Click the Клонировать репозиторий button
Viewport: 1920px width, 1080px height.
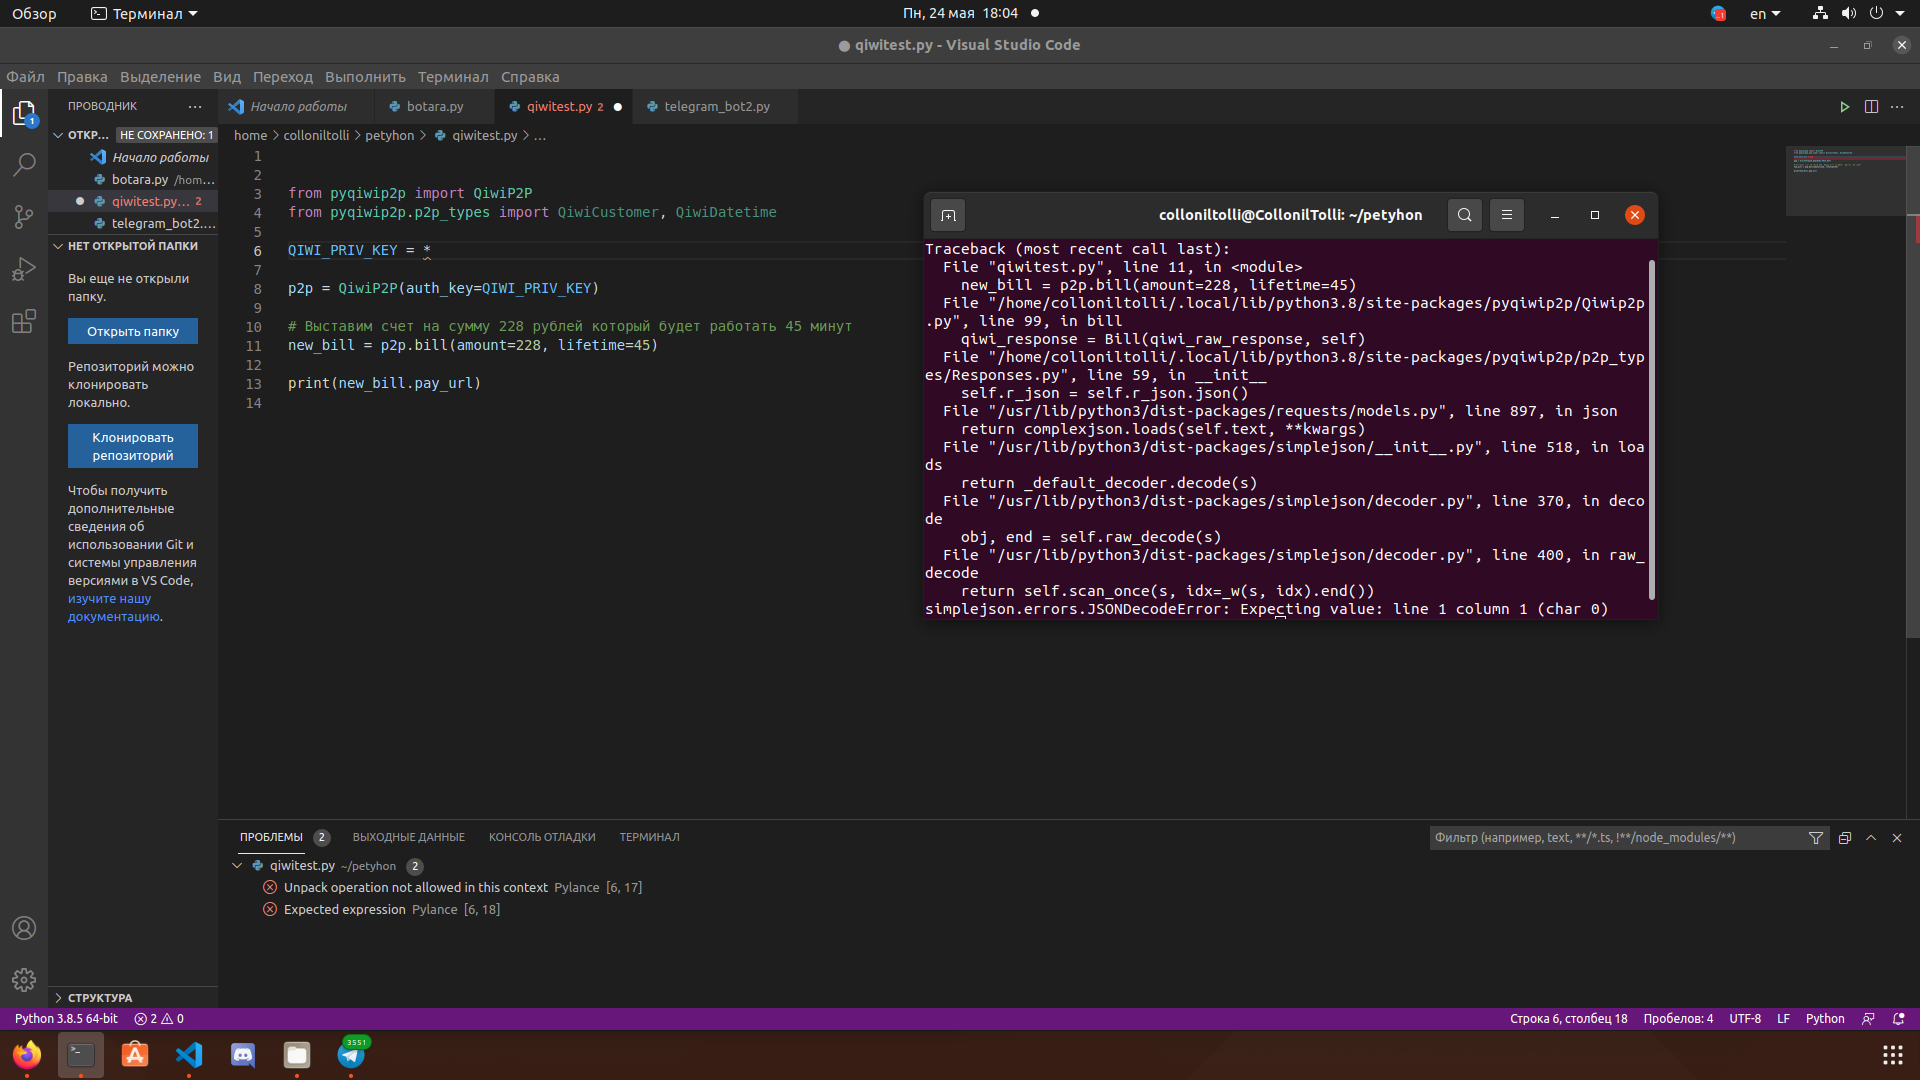tap(133, 447)
